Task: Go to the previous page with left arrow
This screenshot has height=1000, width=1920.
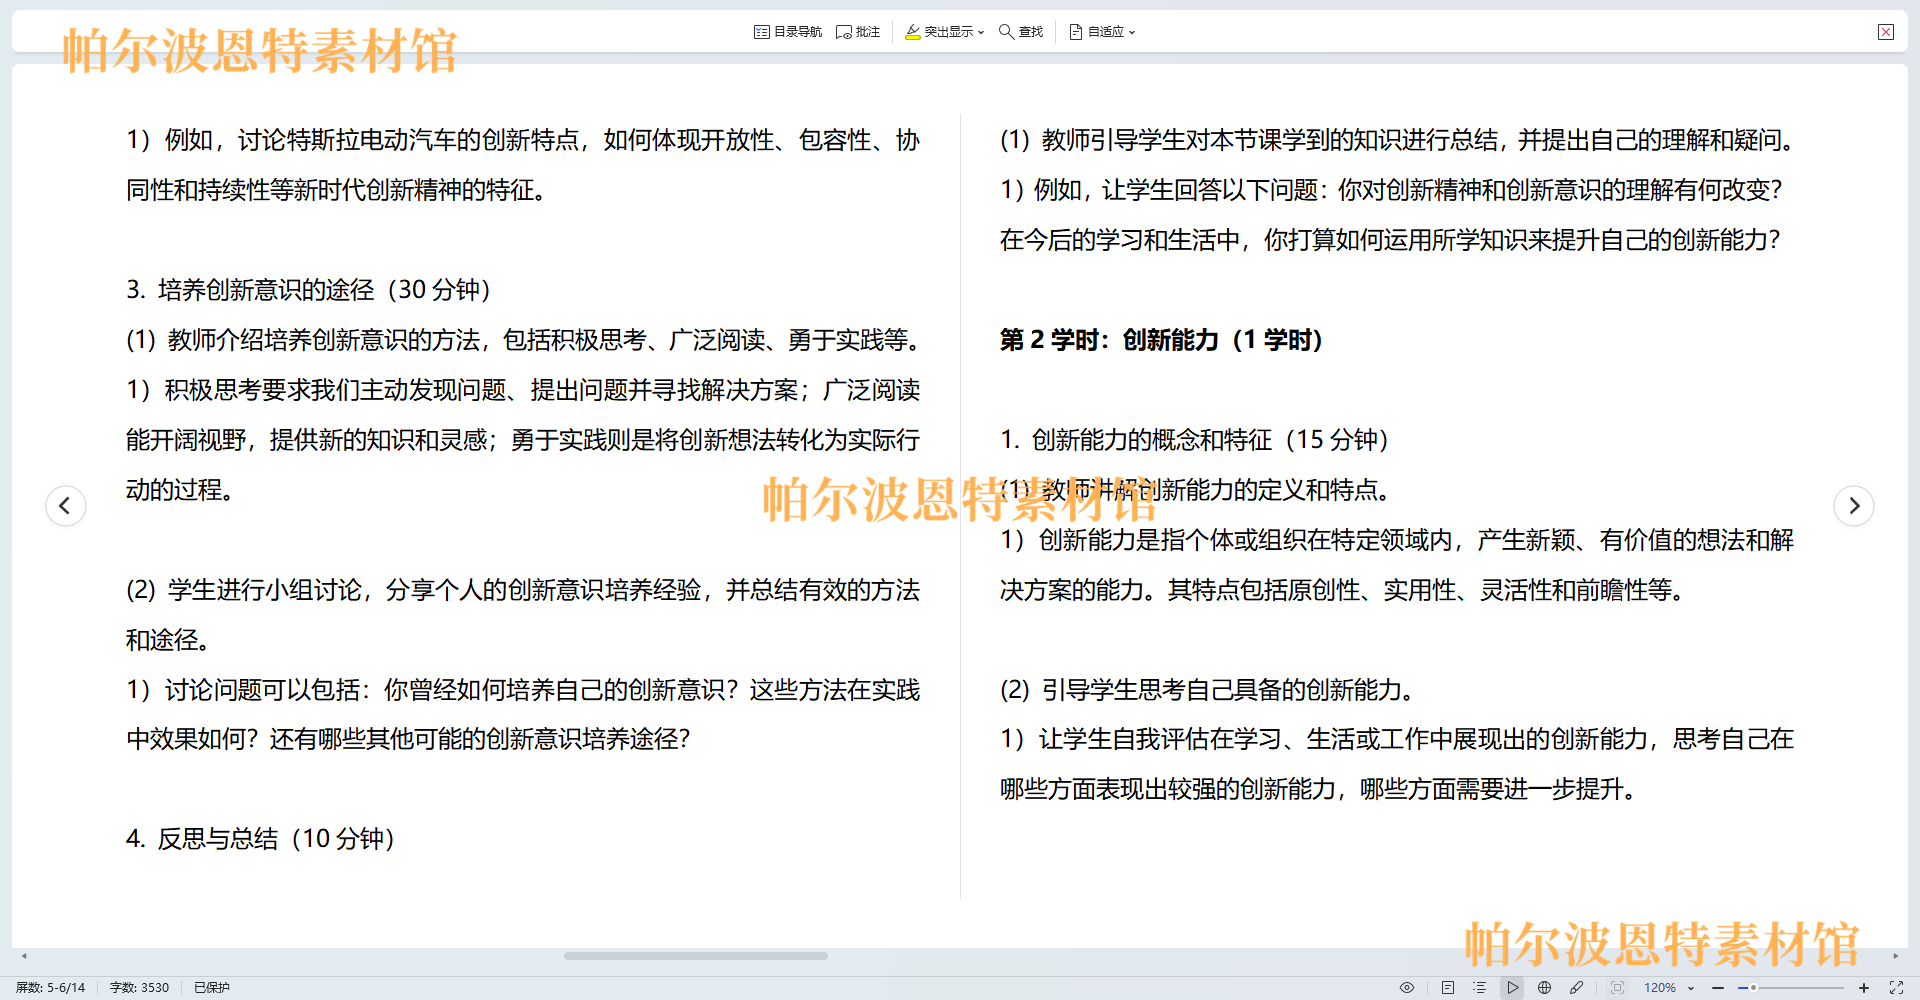Action: coord(66,505)
